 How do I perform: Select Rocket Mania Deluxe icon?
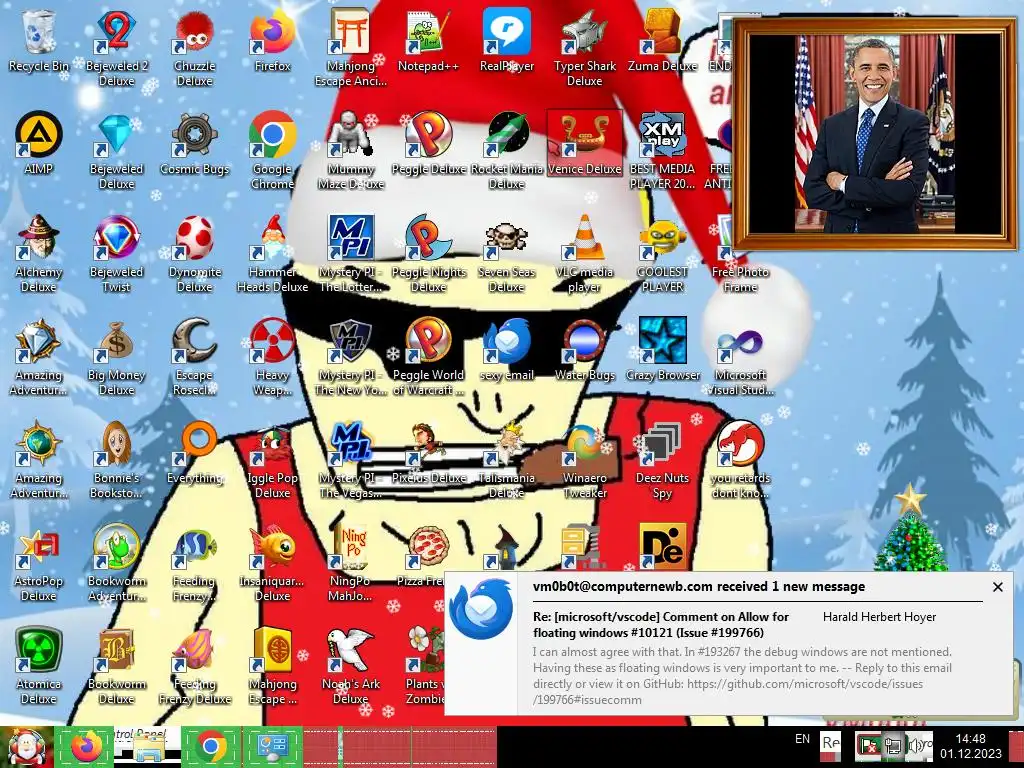pyautogui.click(x=507, y=150)
